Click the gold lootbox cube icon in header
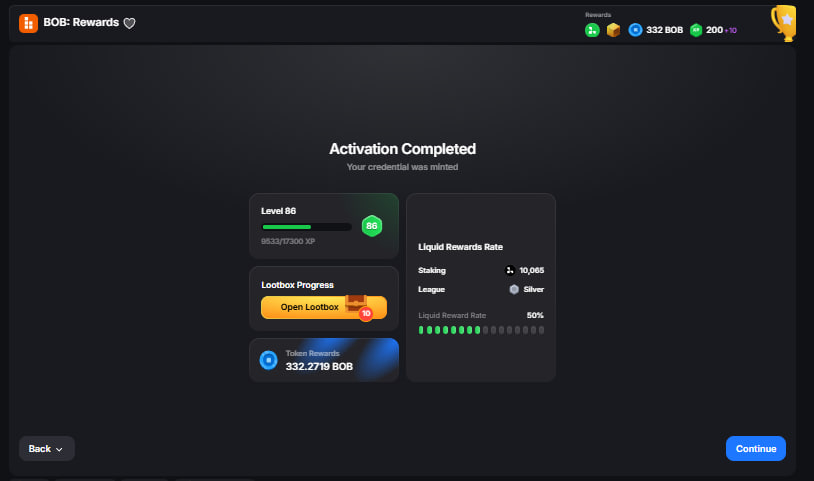The height and width of the screenshot is (481, 814). point(614,30)
